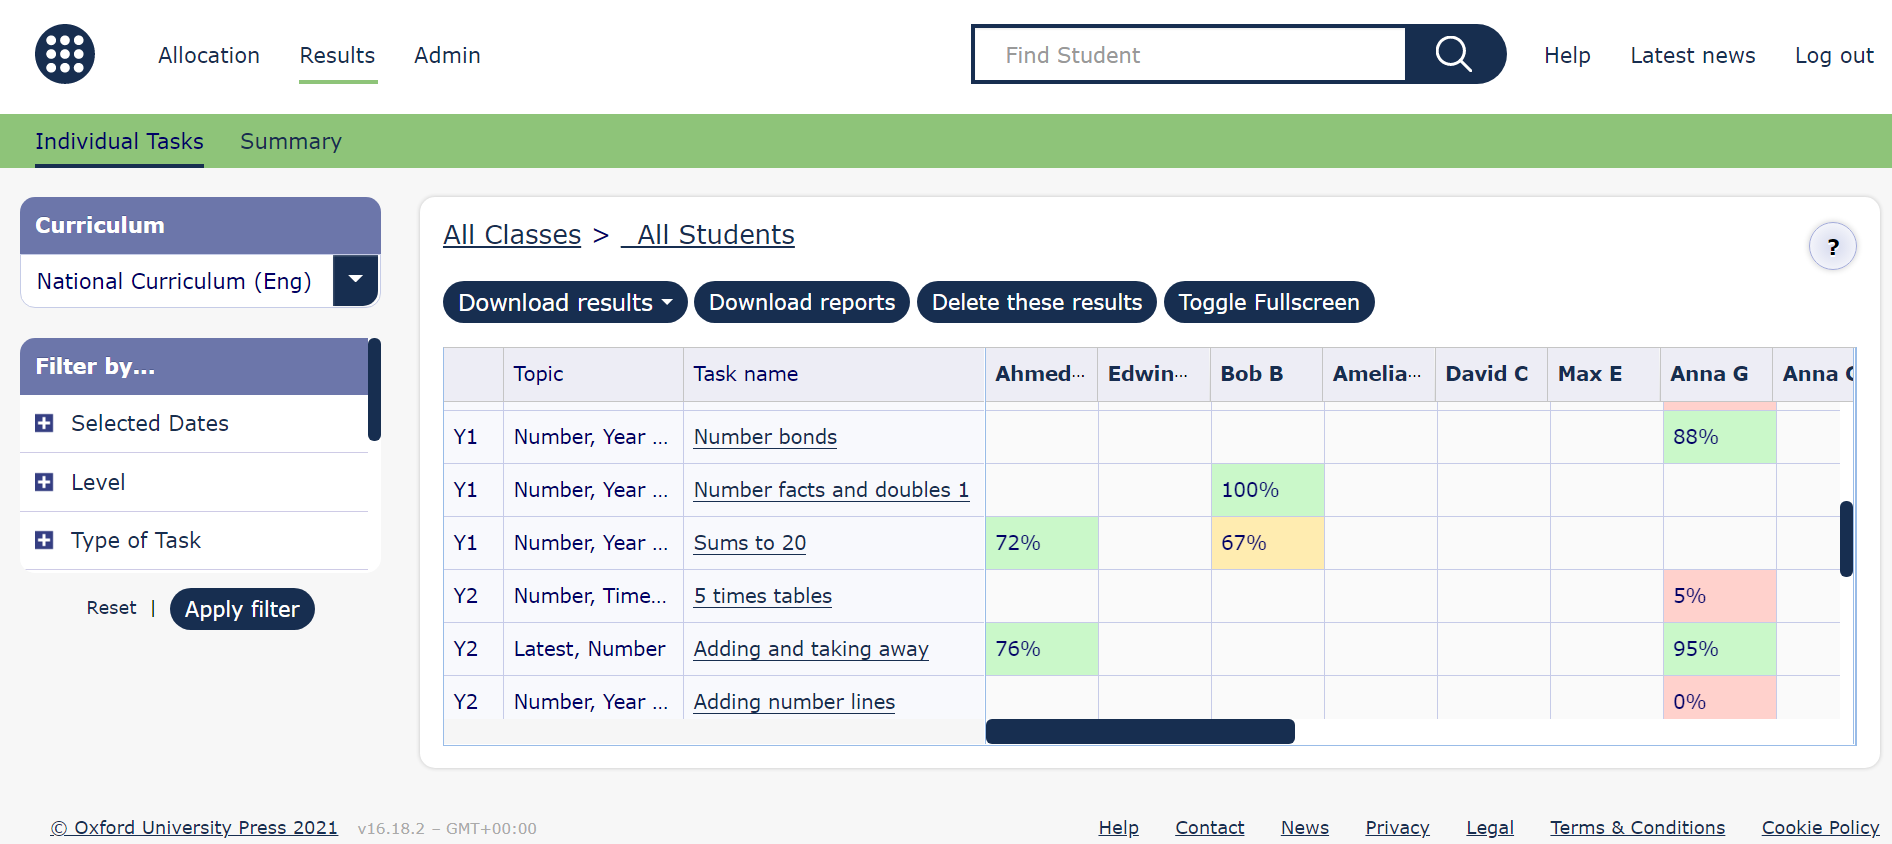Click the Anna G column header
Image resolution: width=1892 pixels, height=844 pixels.
point(1716,374)
